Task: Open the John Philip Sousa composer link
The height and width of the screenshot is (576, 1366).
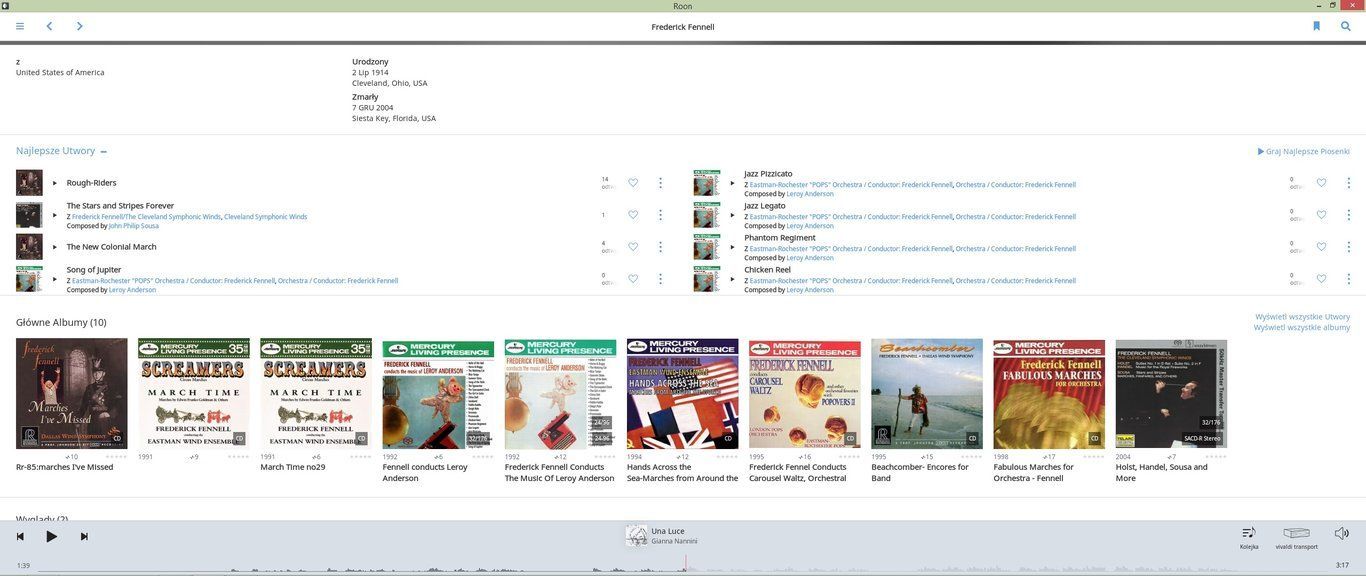Action: pyautogui.click(x=134, y=226)
